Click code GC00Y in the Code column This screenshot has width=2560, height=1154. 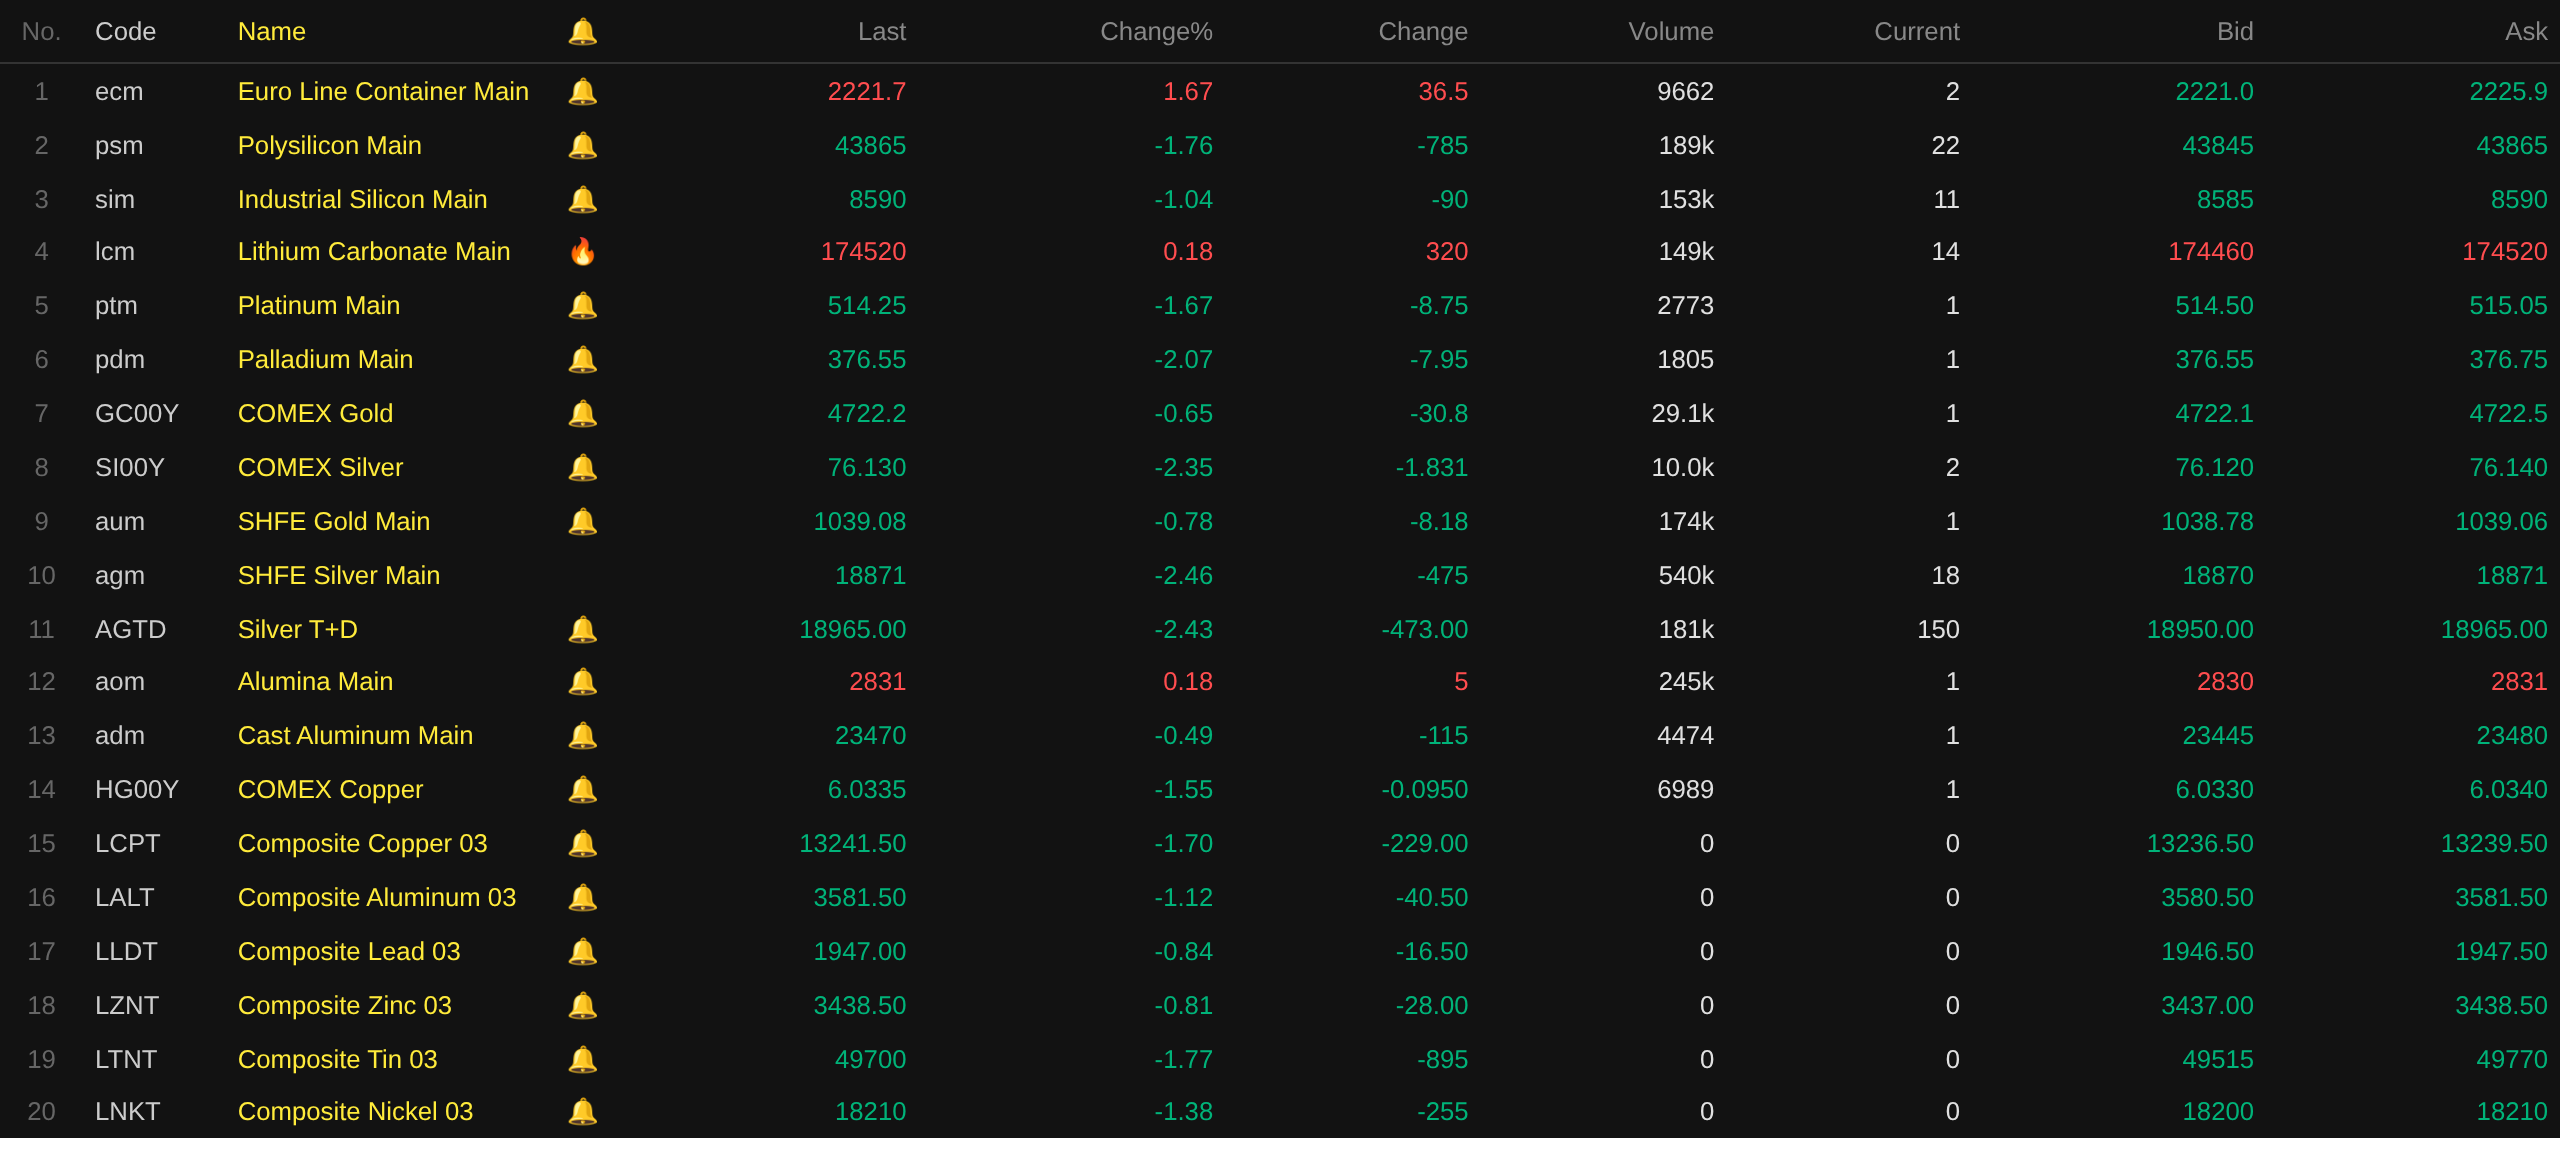(x=136, y=414)
